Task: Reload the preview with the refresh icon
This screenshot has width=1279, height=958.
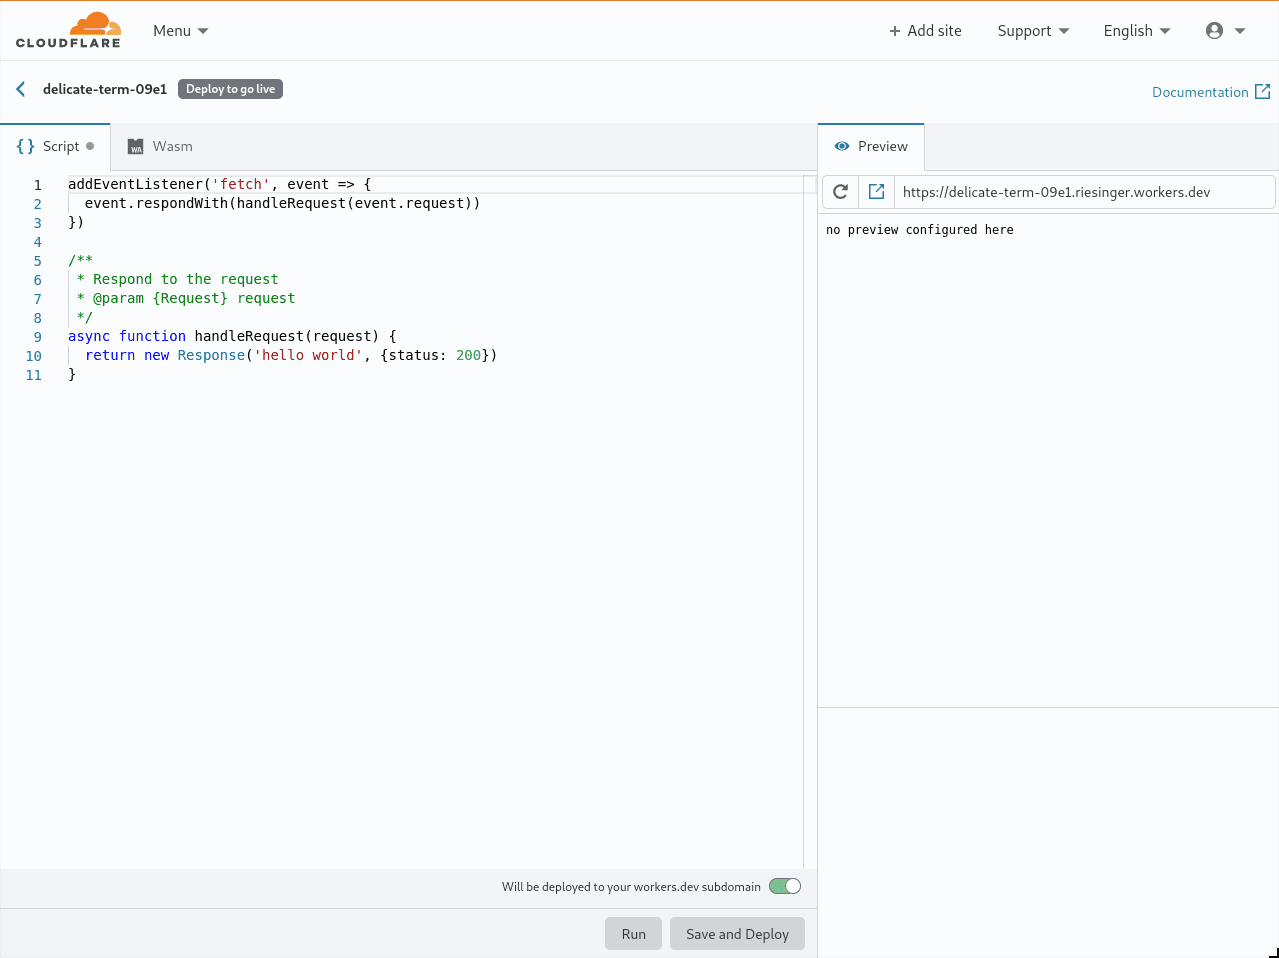Action: click(840, 192)
